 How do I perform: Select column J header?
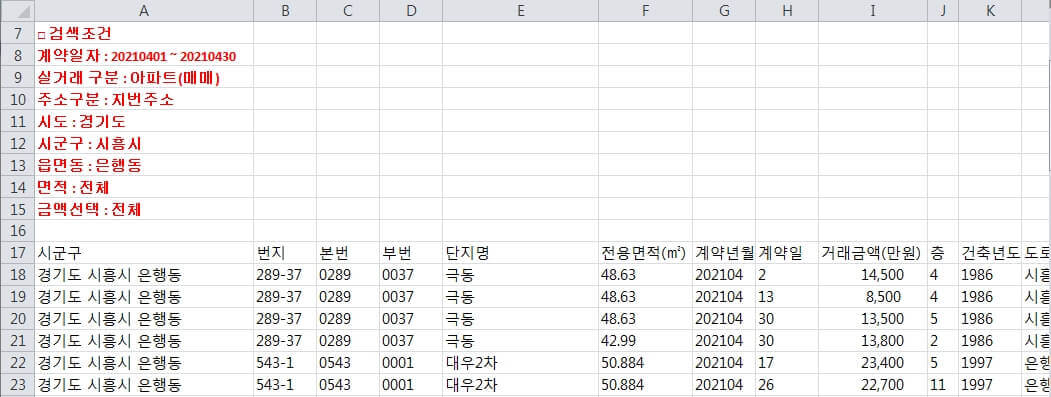coord(943,11)
